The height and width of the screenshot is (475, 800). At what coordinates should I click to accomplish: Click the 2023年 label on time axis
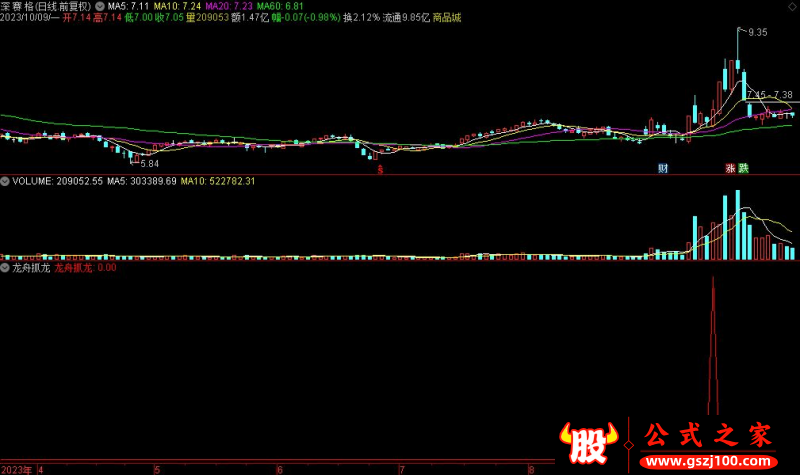click(17, 470)
